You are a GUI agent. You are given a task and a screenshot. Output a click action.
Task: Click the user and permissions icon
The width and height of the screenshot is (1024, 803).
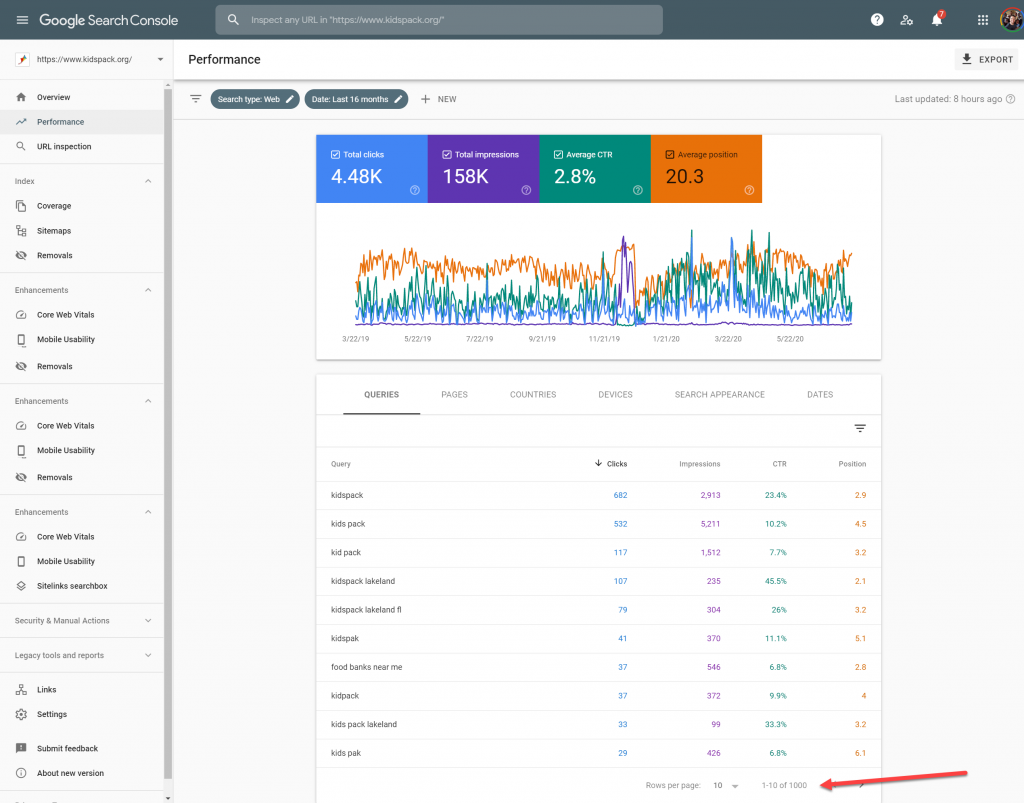click(906, 19)
